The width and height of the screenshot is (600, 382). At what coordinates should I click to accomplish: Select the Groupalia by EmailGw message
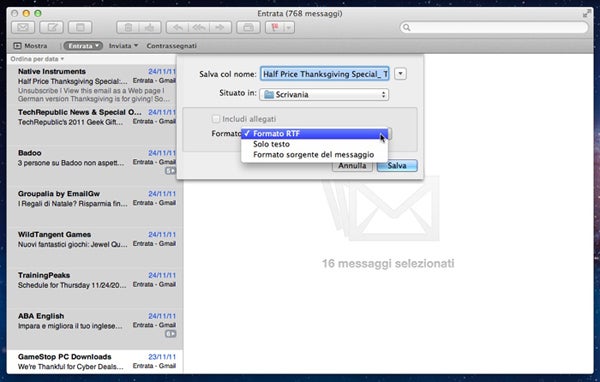coord(95,207)
